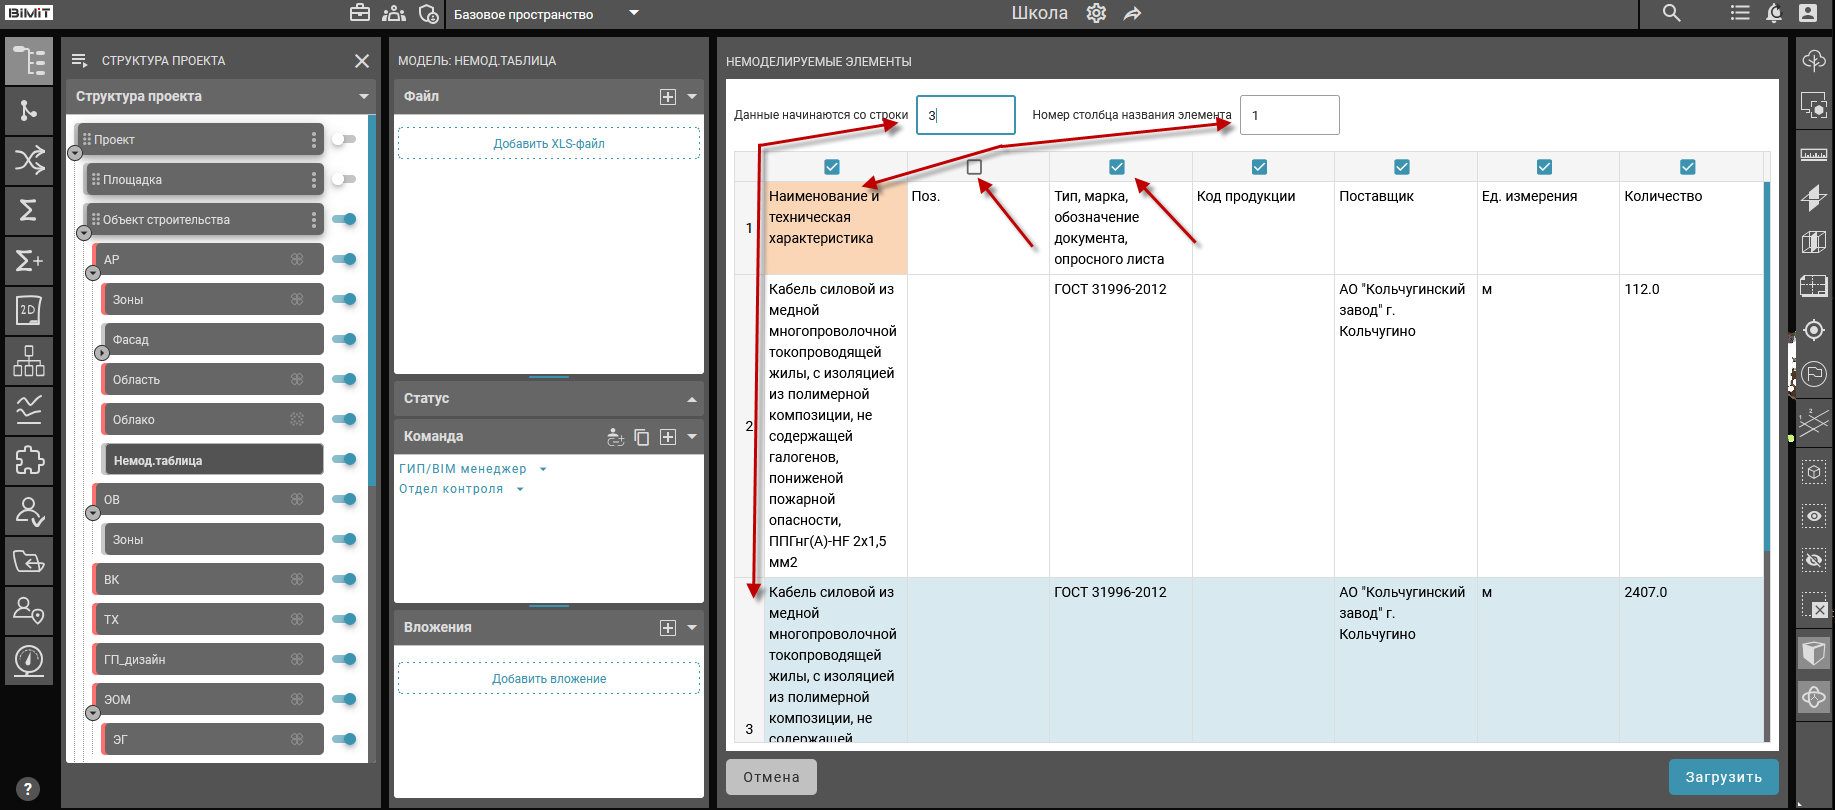Copy team using Команда copy icon
The width and height of the screenshot is (1835, 810).
click(642, 437)
